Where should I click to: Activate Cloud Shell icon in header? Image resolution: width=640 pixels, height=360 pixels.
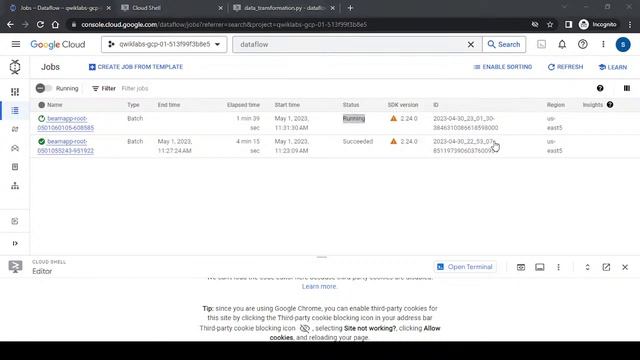pos(541,44)
